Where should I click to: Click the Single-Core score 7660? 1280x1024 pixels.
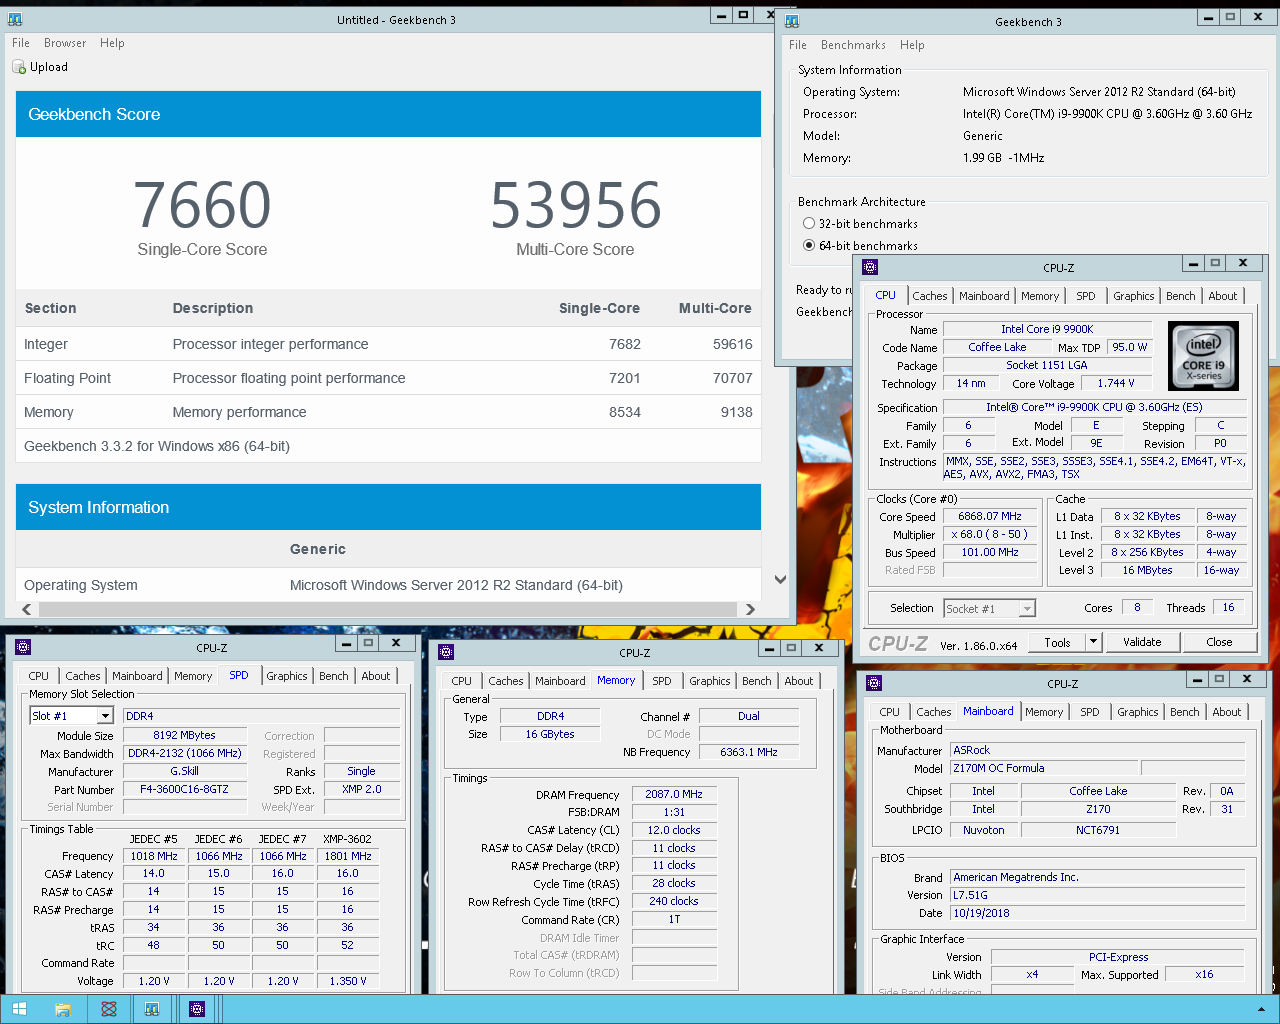[202, 205]
